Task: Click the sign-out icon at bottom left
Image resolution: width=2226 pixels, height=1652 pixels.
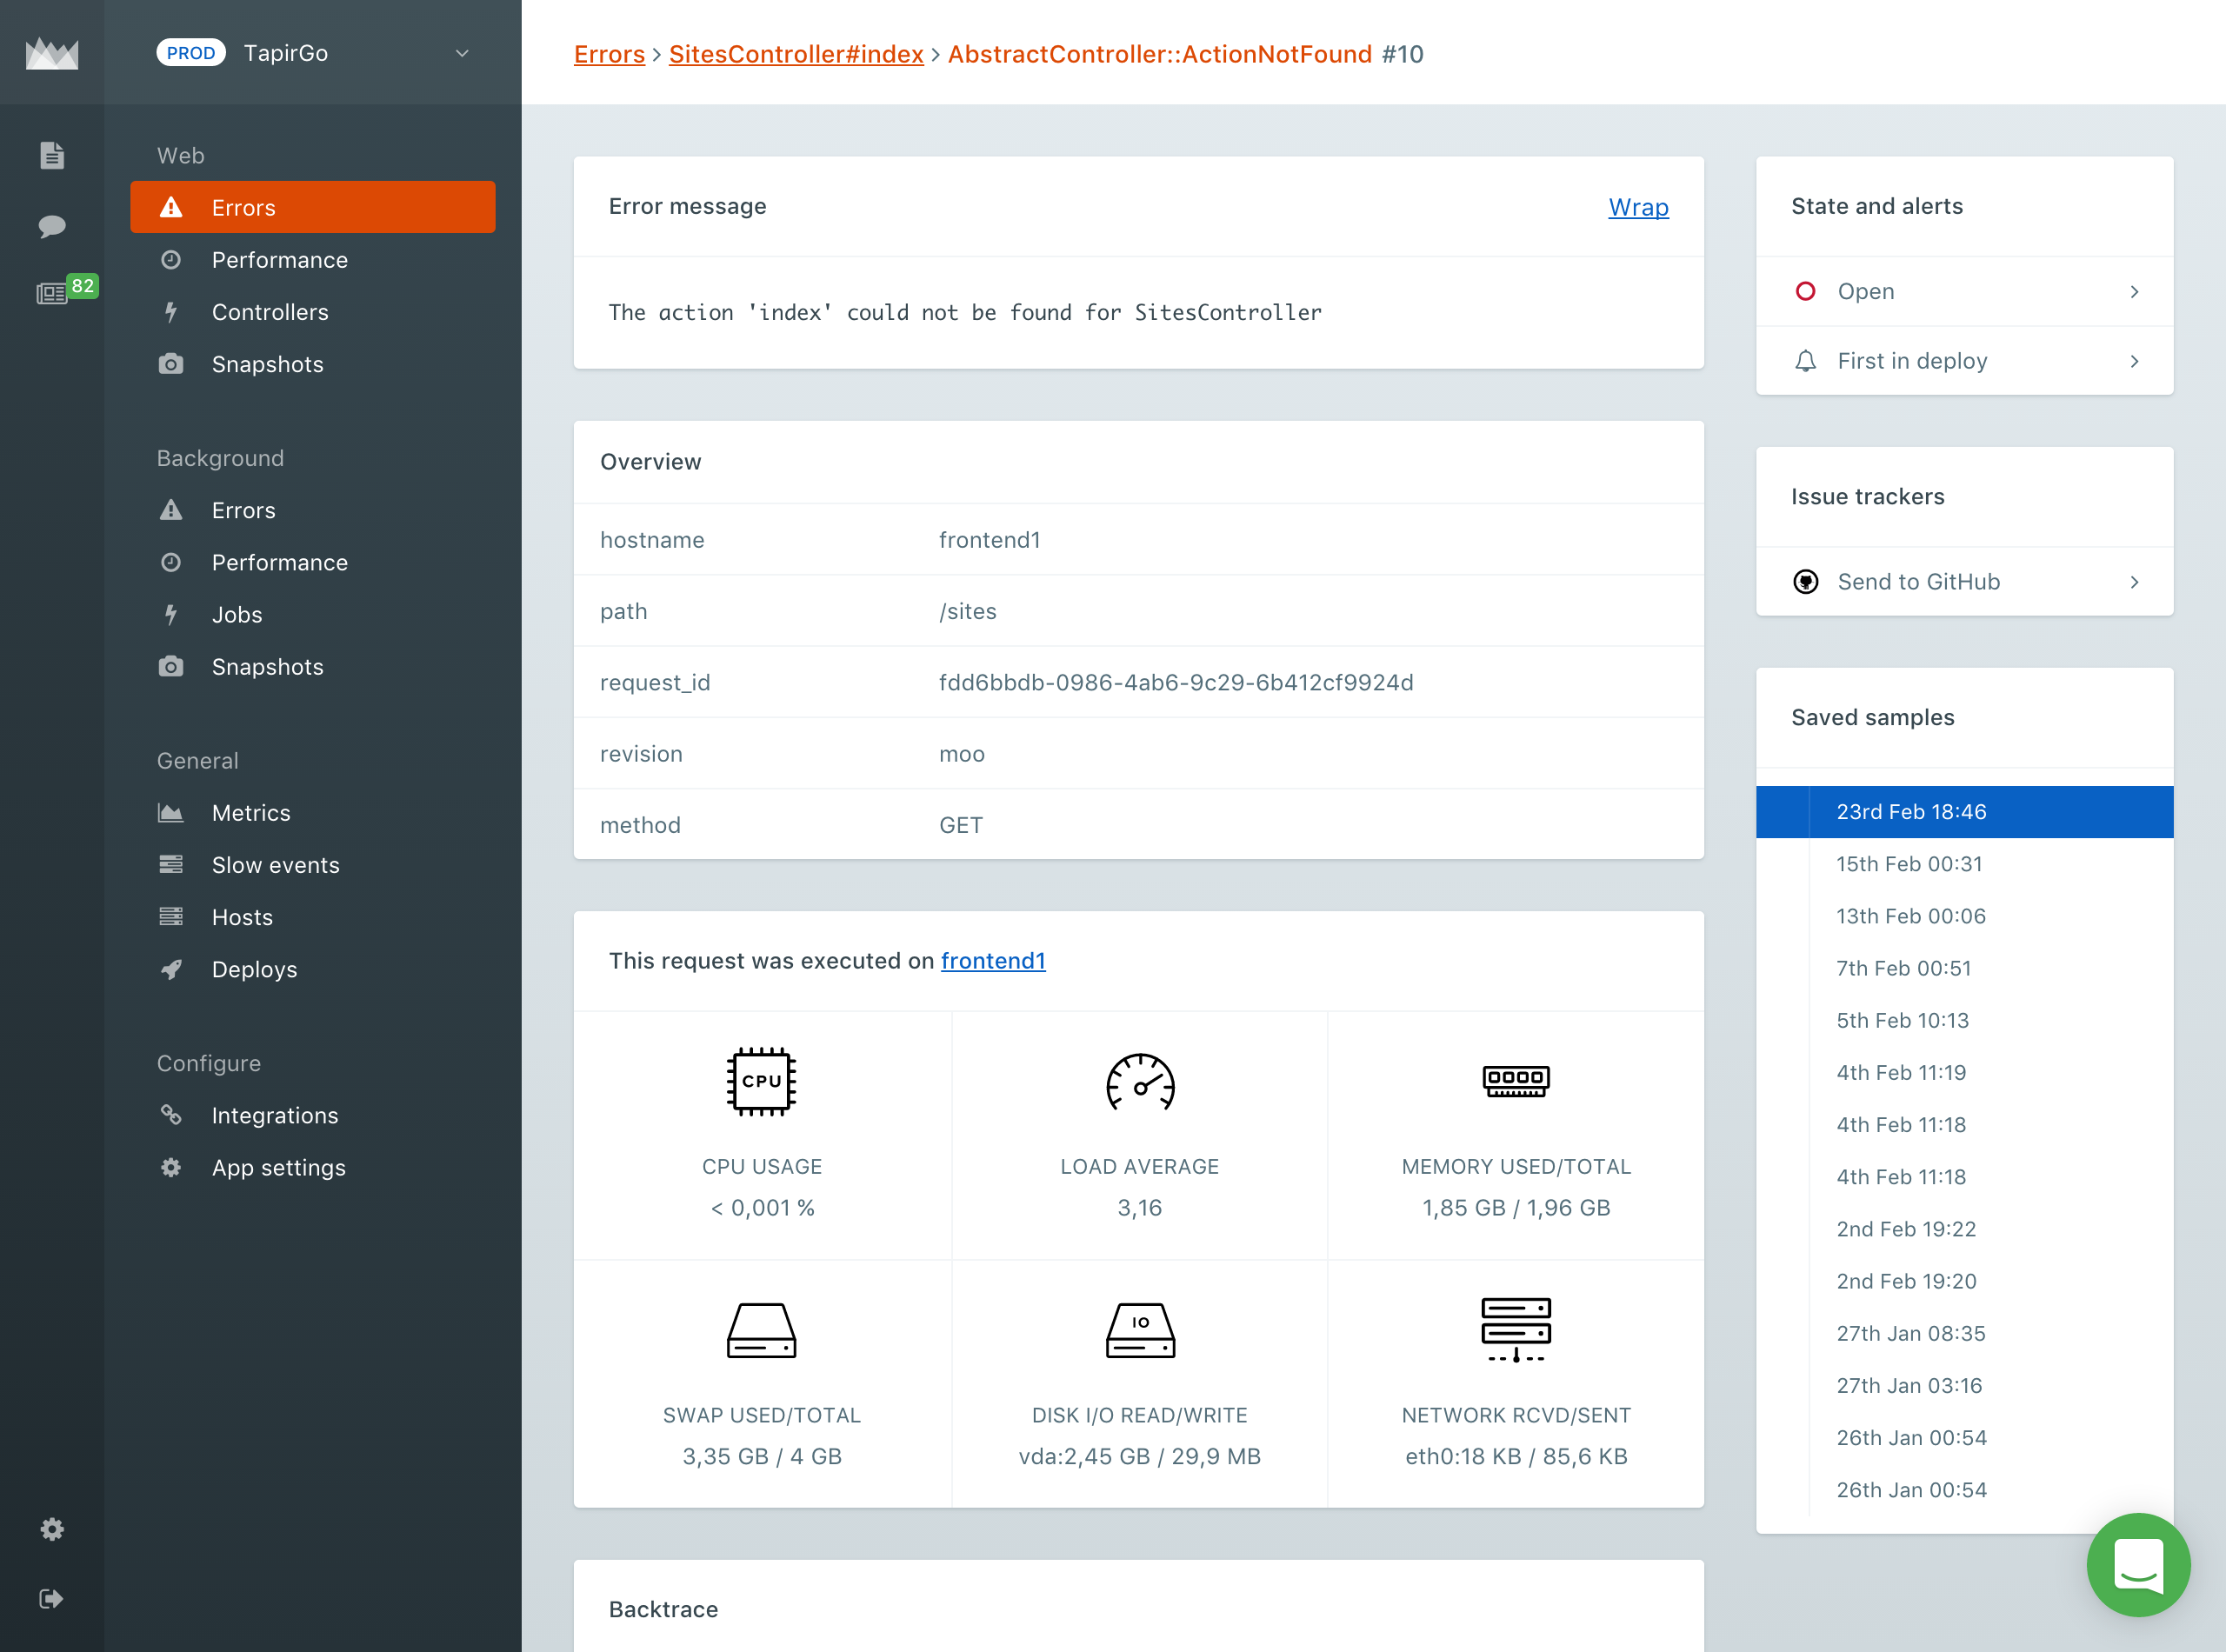Action: [x=52, y=1599]
